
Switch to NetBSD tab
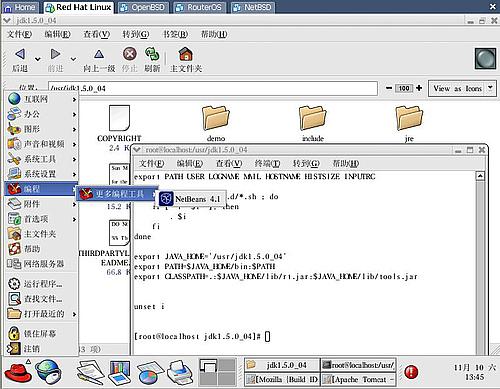point(253,7)
